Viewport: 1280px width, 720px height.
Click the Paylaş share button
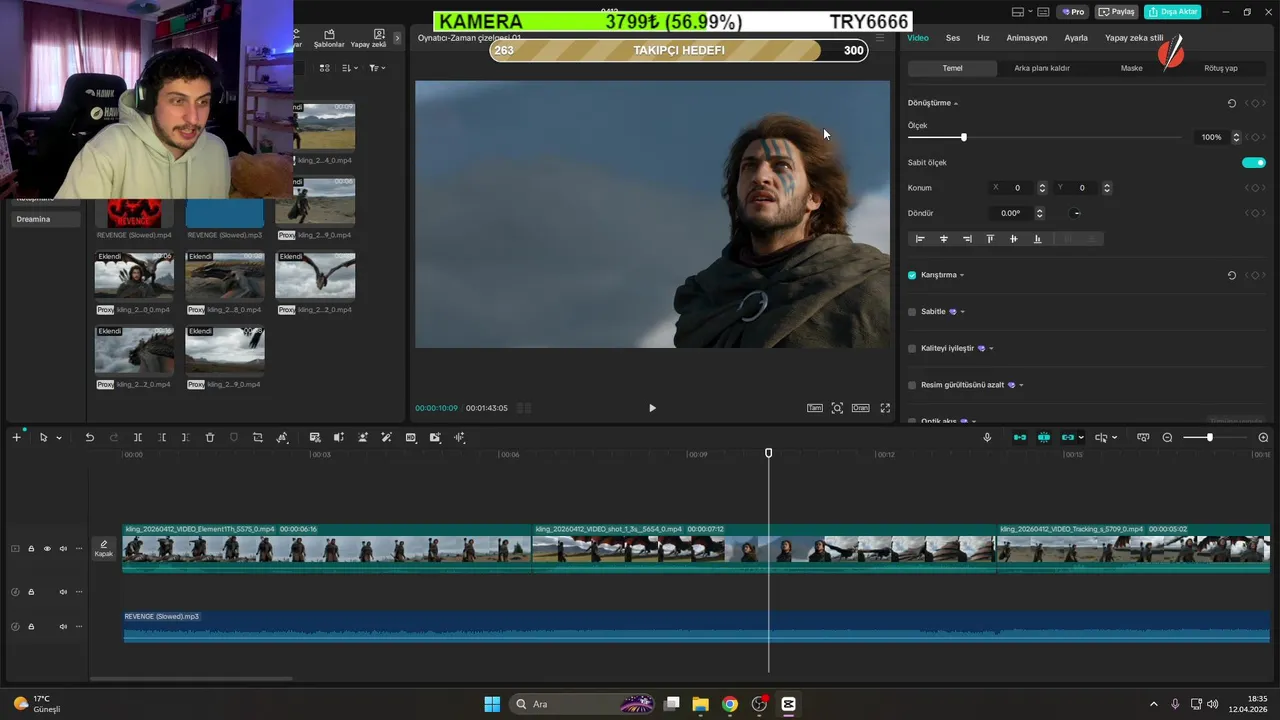pos(1117,12)
